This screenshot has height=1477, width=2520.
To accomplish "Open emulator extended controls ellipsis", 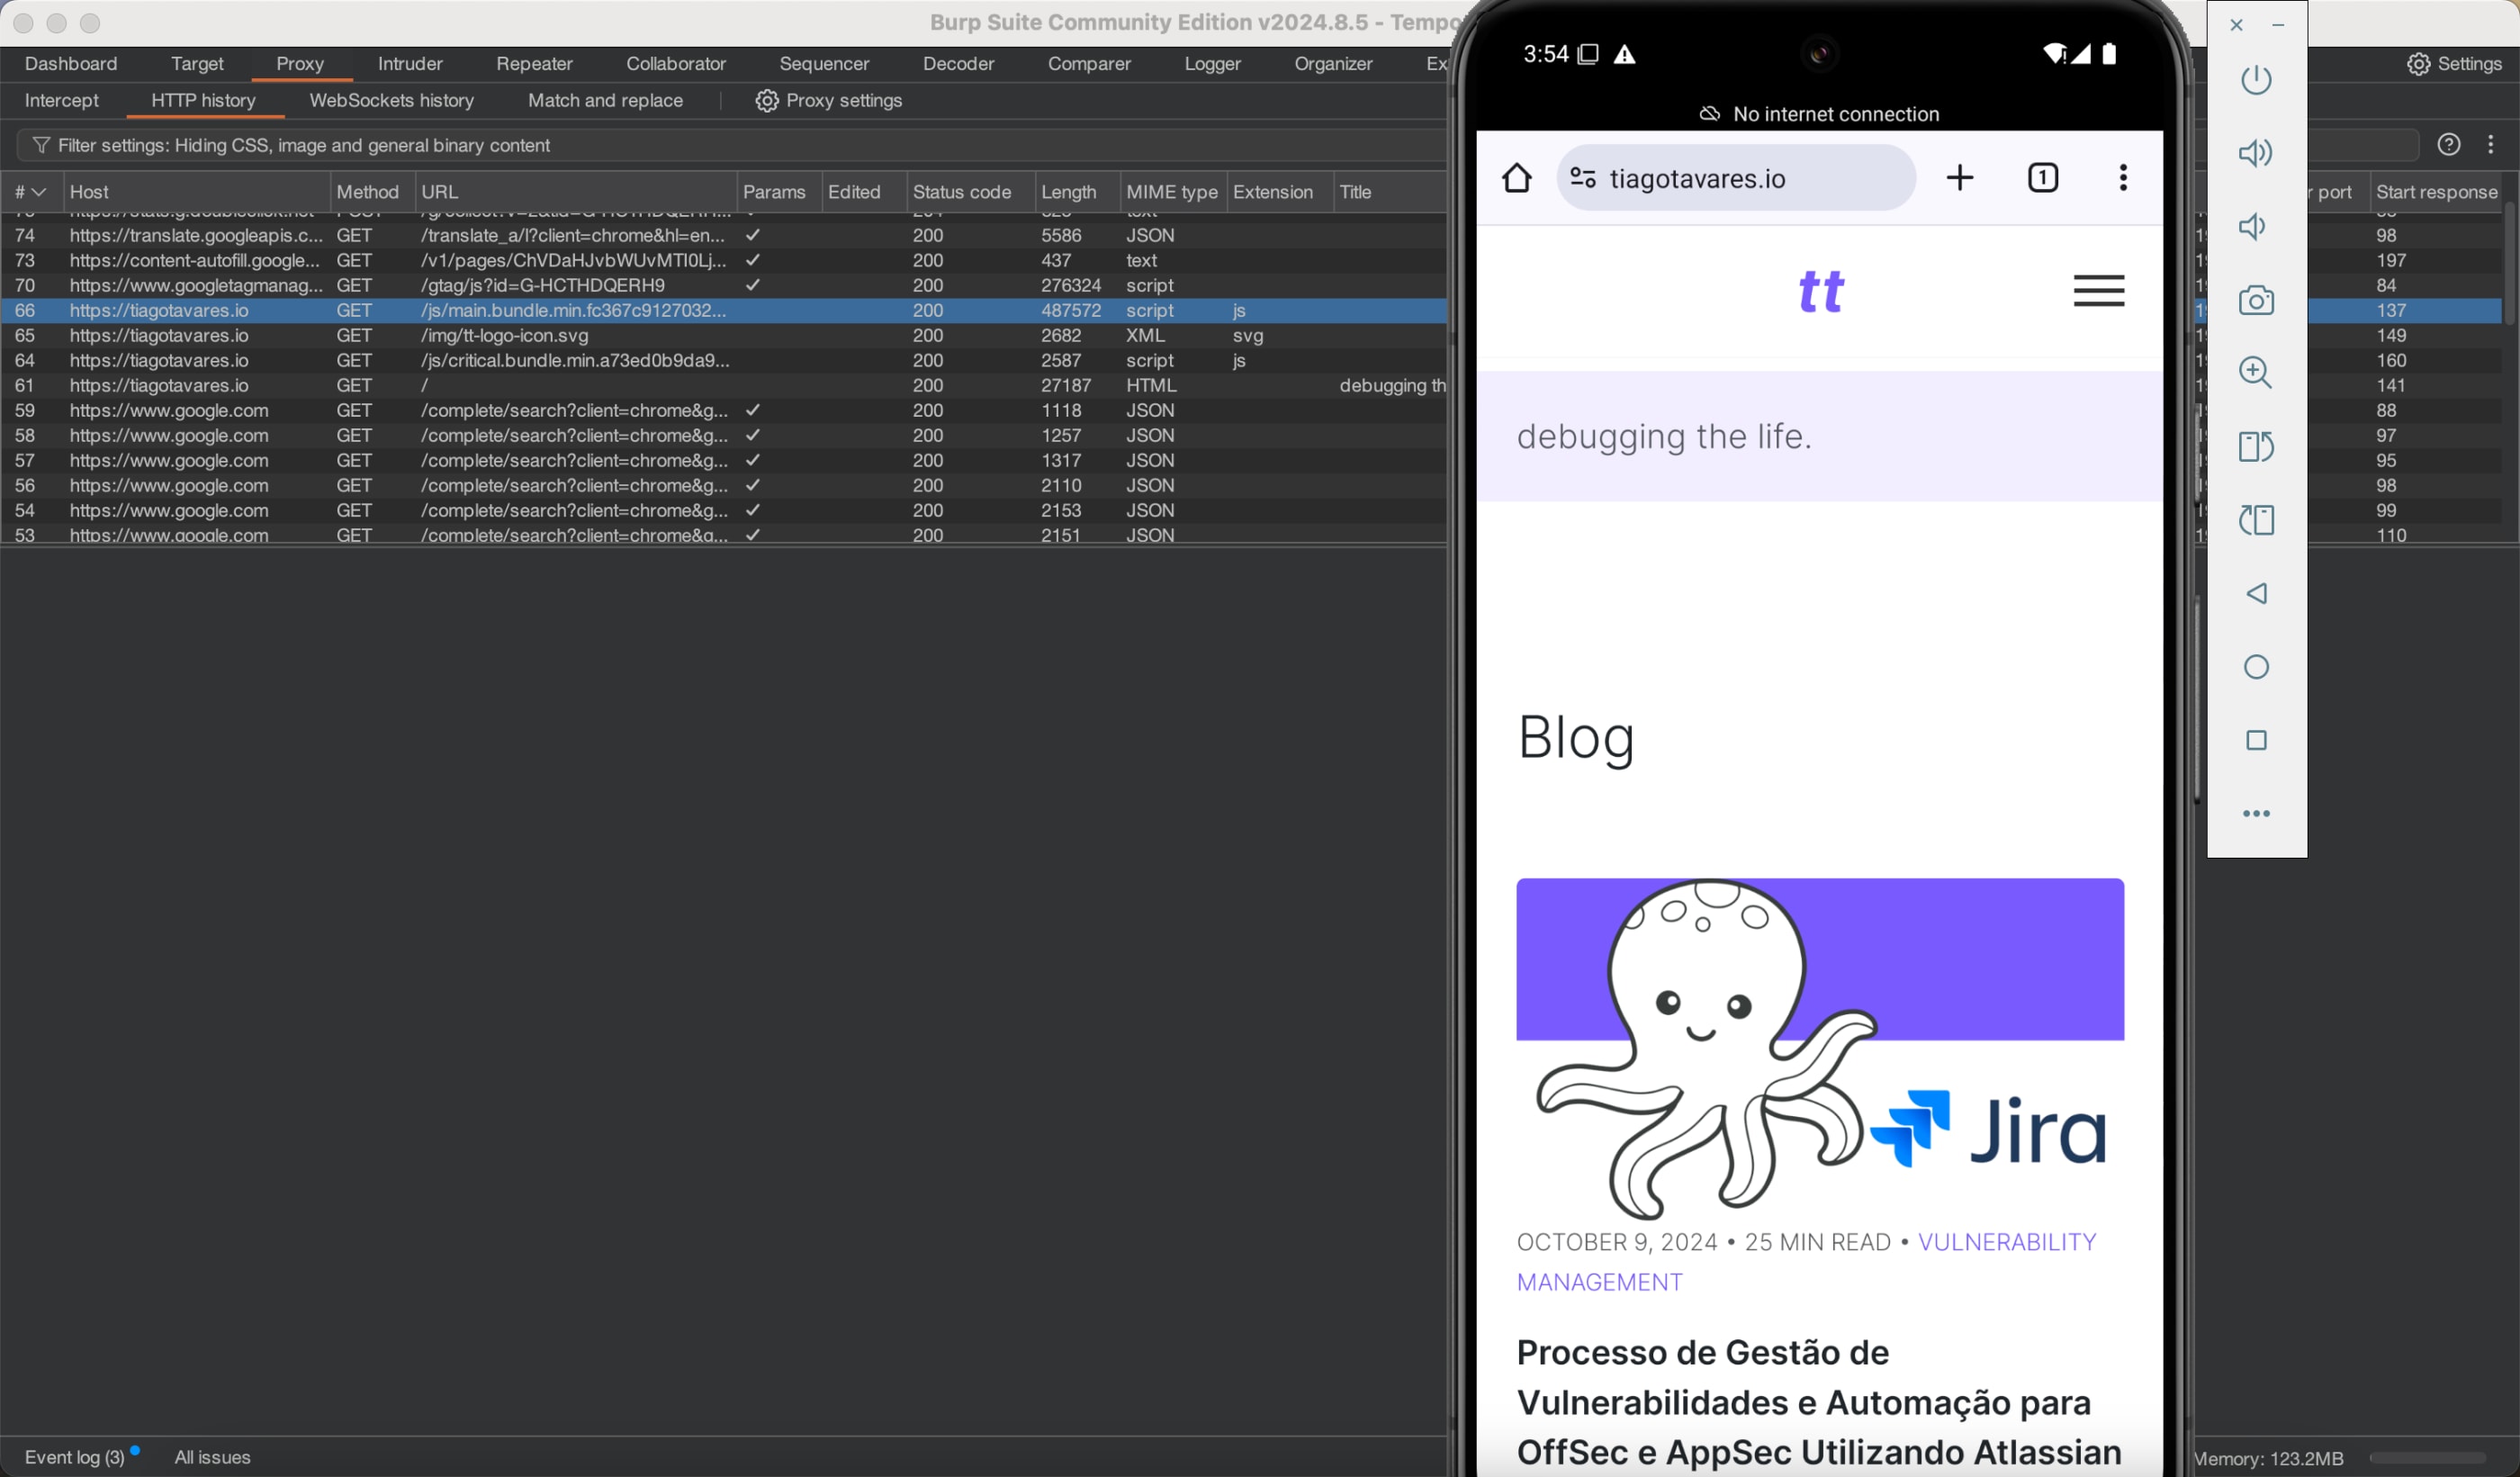I will pyautogui.click(x=2255, y=813).
